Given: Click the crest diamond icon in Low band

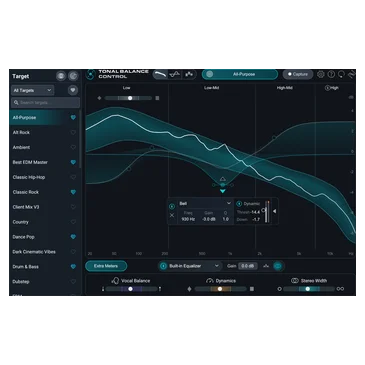Looking at the screenshot, I should tap(99, 98).
